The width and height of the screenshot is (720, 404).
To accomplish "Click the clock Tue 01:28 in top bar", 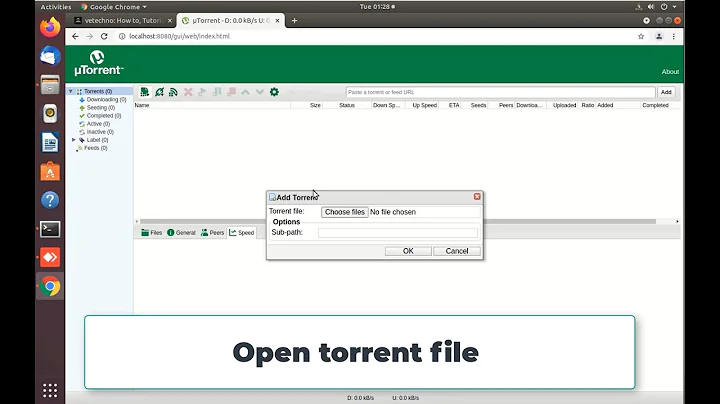I will 377,7.
